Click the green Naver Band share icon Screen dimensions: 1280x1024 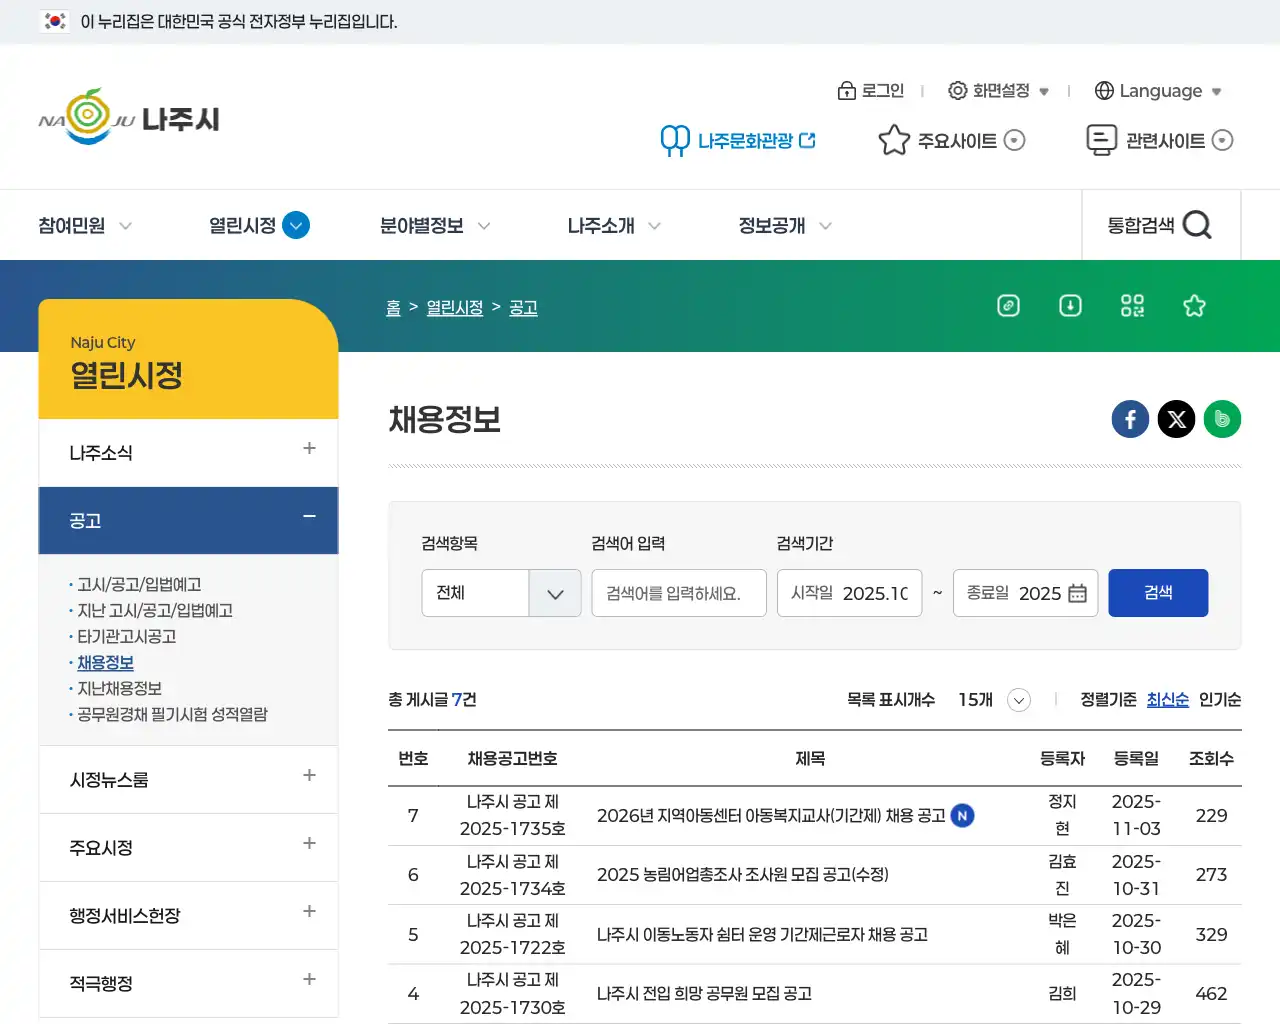click(1222, 419)
